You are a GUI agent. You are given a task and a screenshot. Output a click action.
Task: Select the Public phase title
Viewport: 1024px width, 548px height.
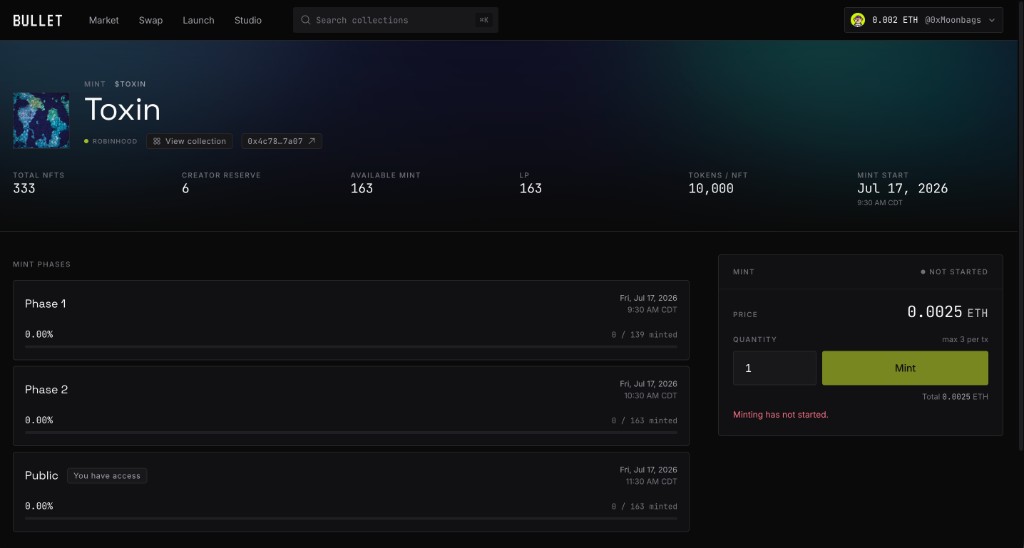click(x=41, y=475)
